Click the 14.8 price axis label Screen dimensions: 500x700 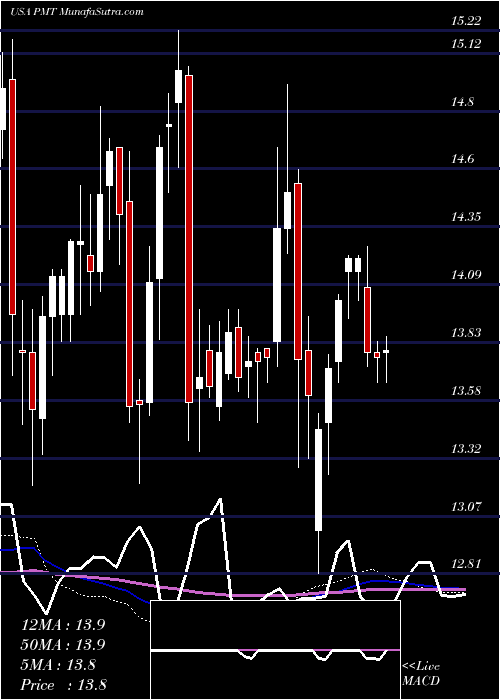tap(462, 102)
